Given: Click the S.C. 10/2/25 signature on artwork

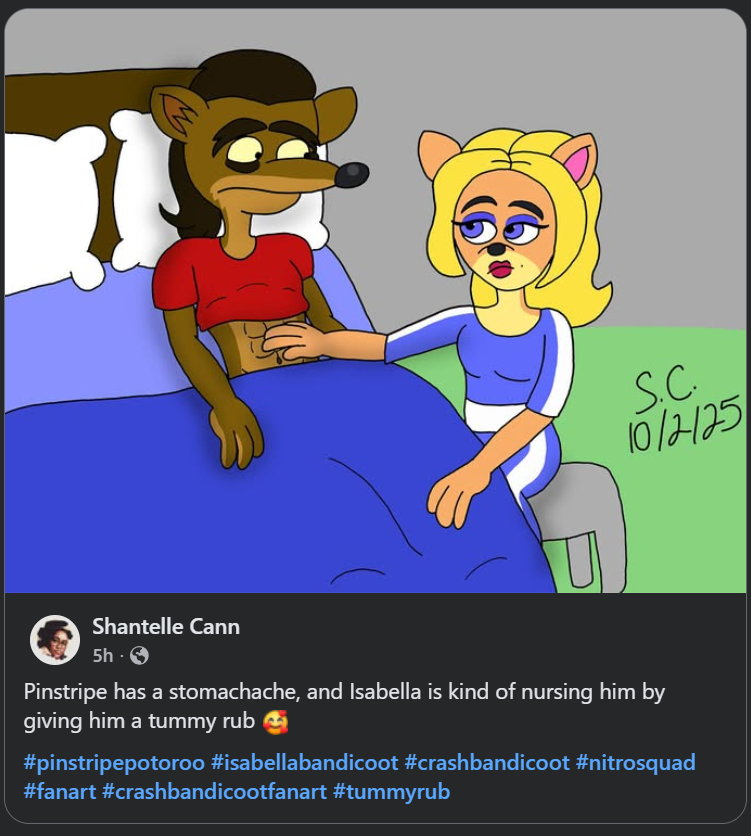Looking at the screenshot, I should coord(684,411).
